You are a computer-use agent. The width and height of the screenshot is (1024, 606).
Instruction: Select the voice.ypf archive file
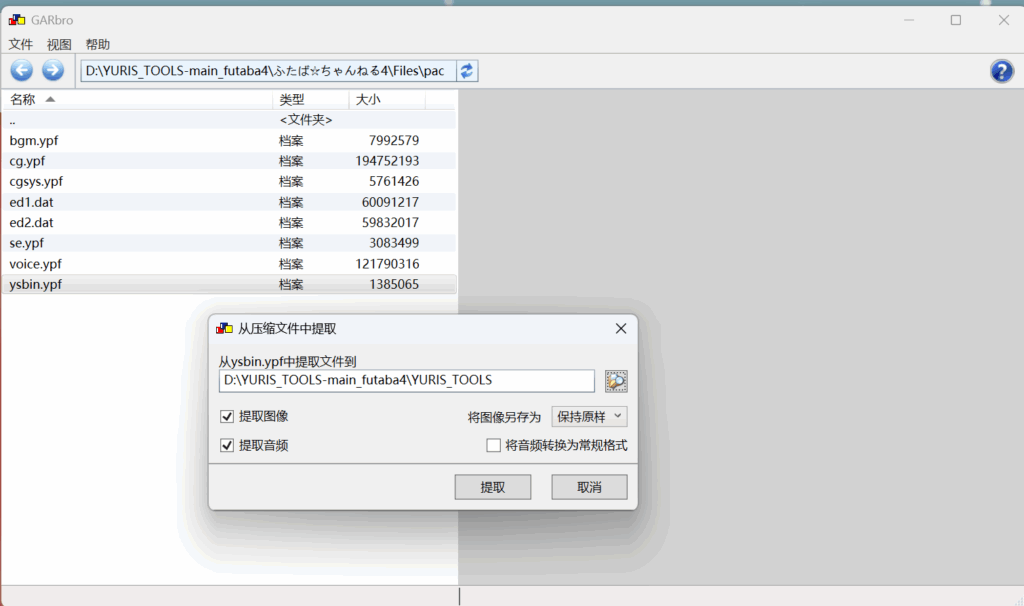(36, 264)
